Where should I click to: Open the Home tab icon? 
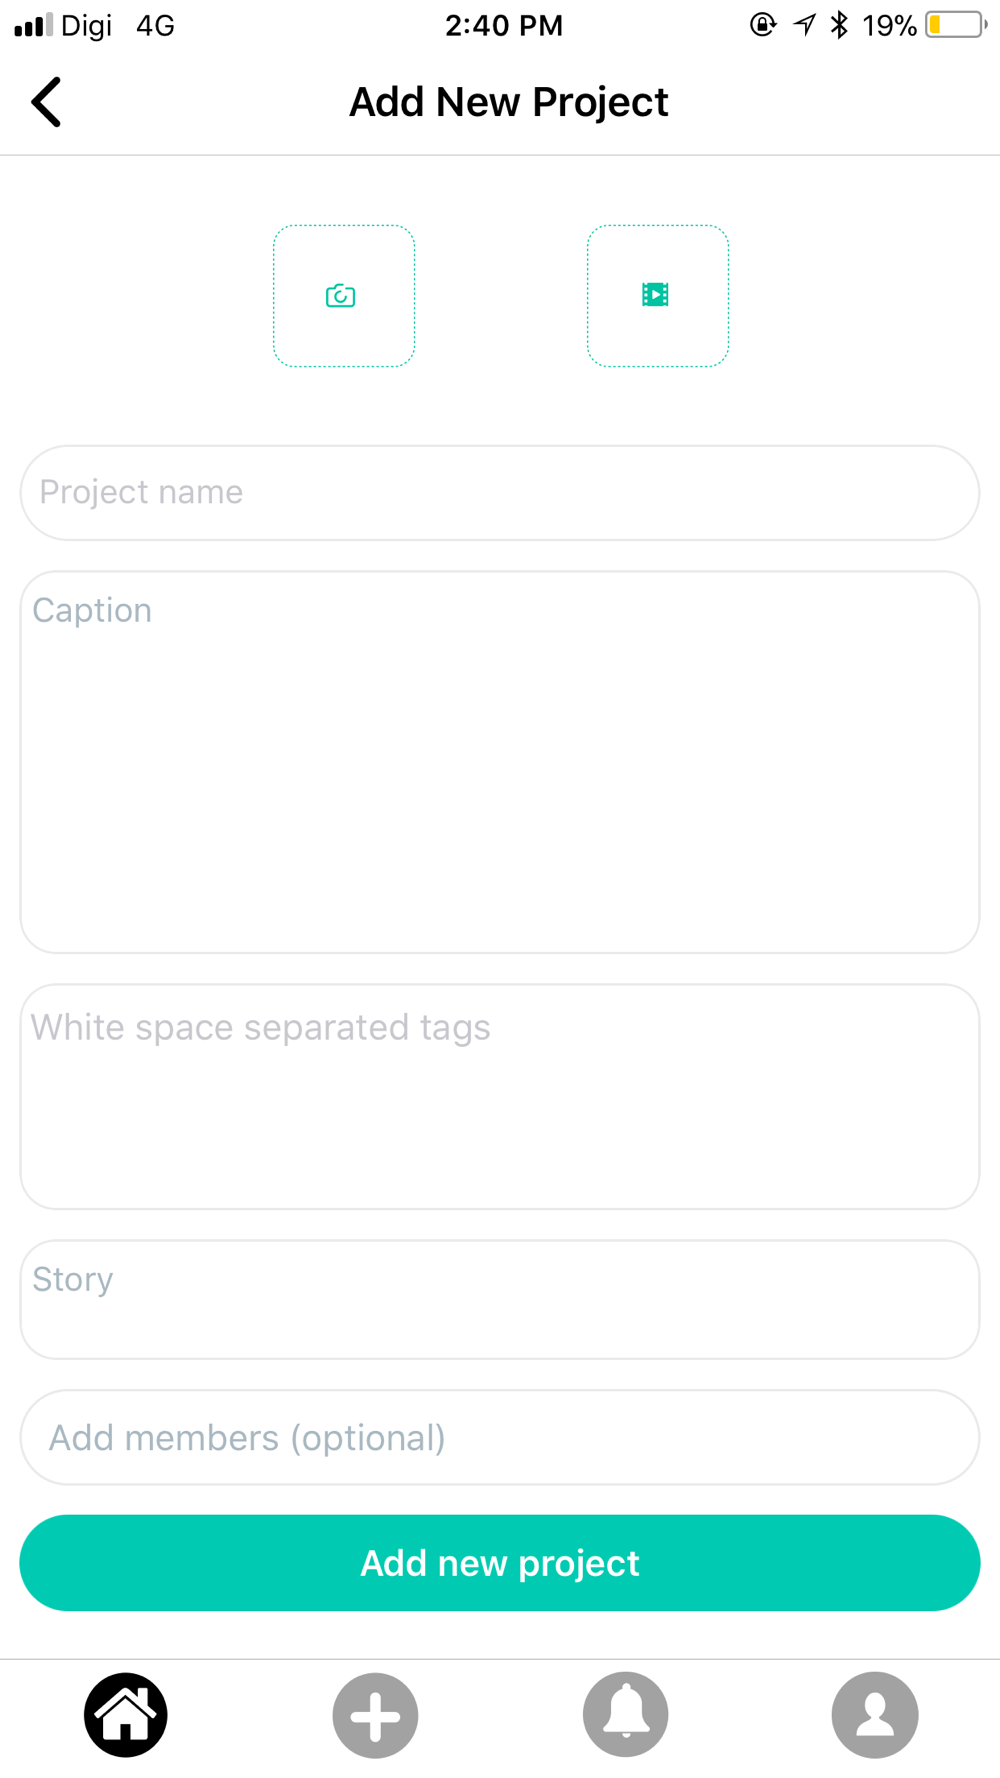coord(126,1715)
